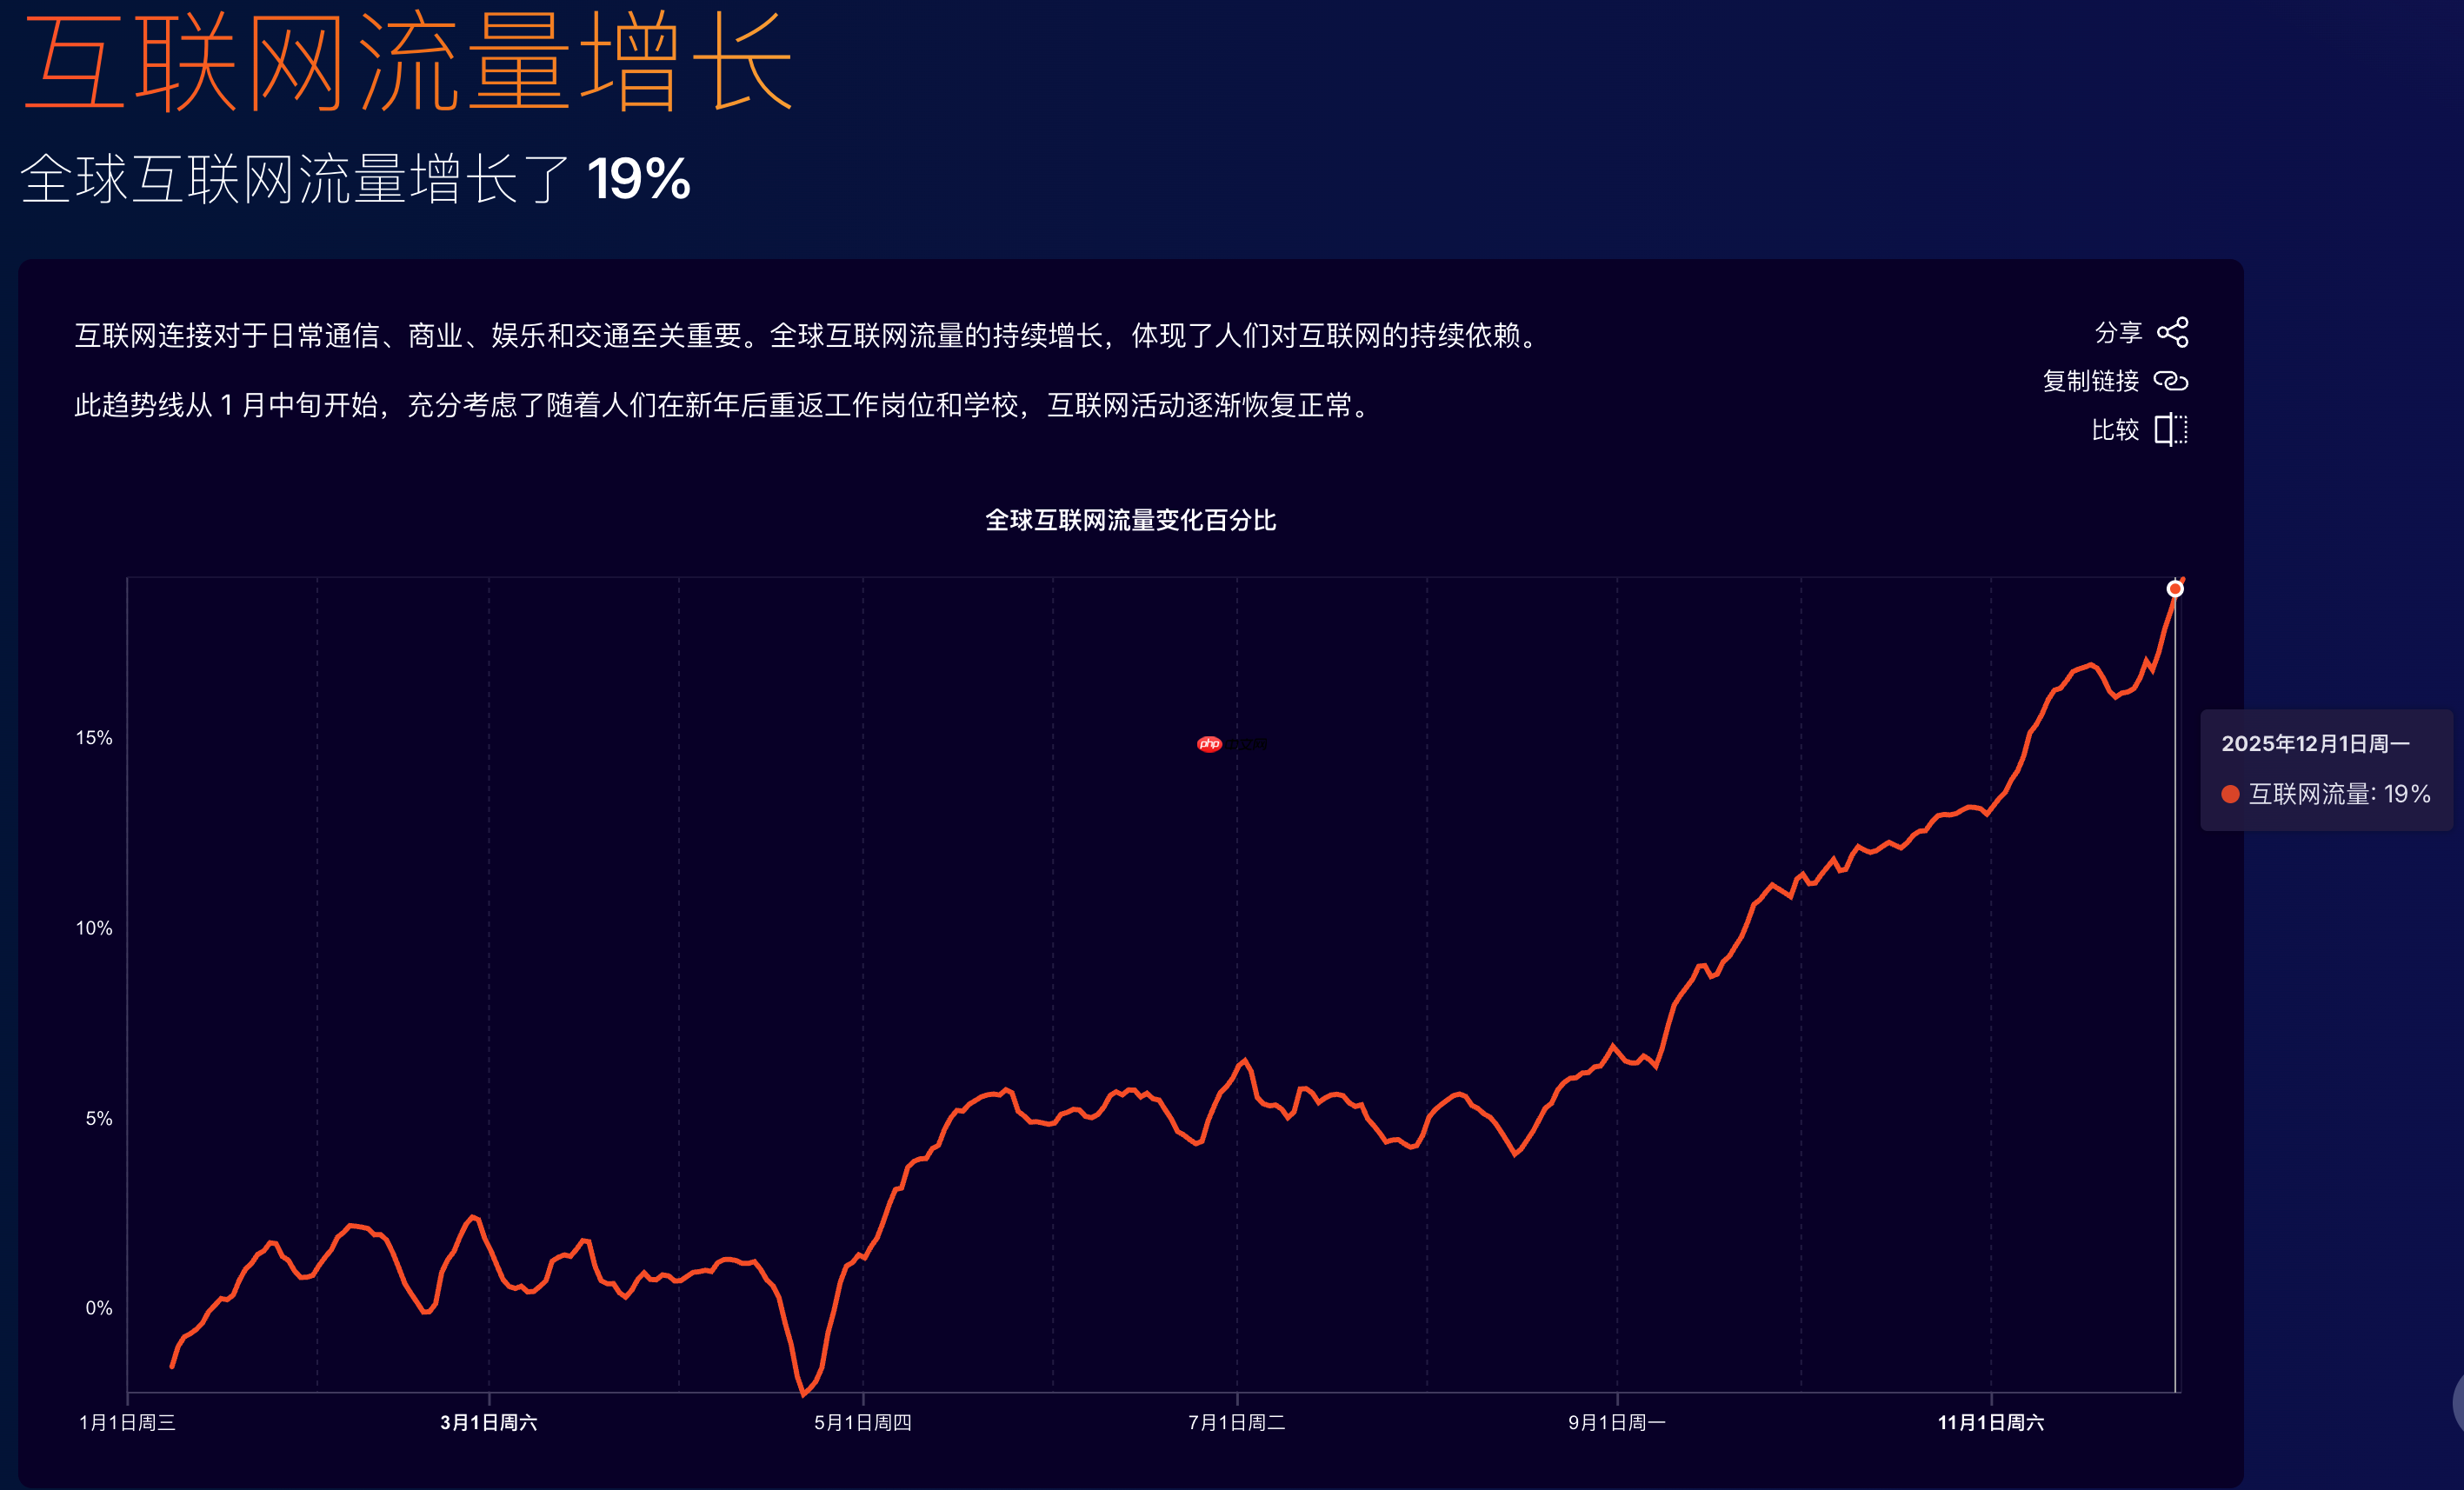
Task: Select the 1月1日周三 axis label
Action: (127, 1423)
